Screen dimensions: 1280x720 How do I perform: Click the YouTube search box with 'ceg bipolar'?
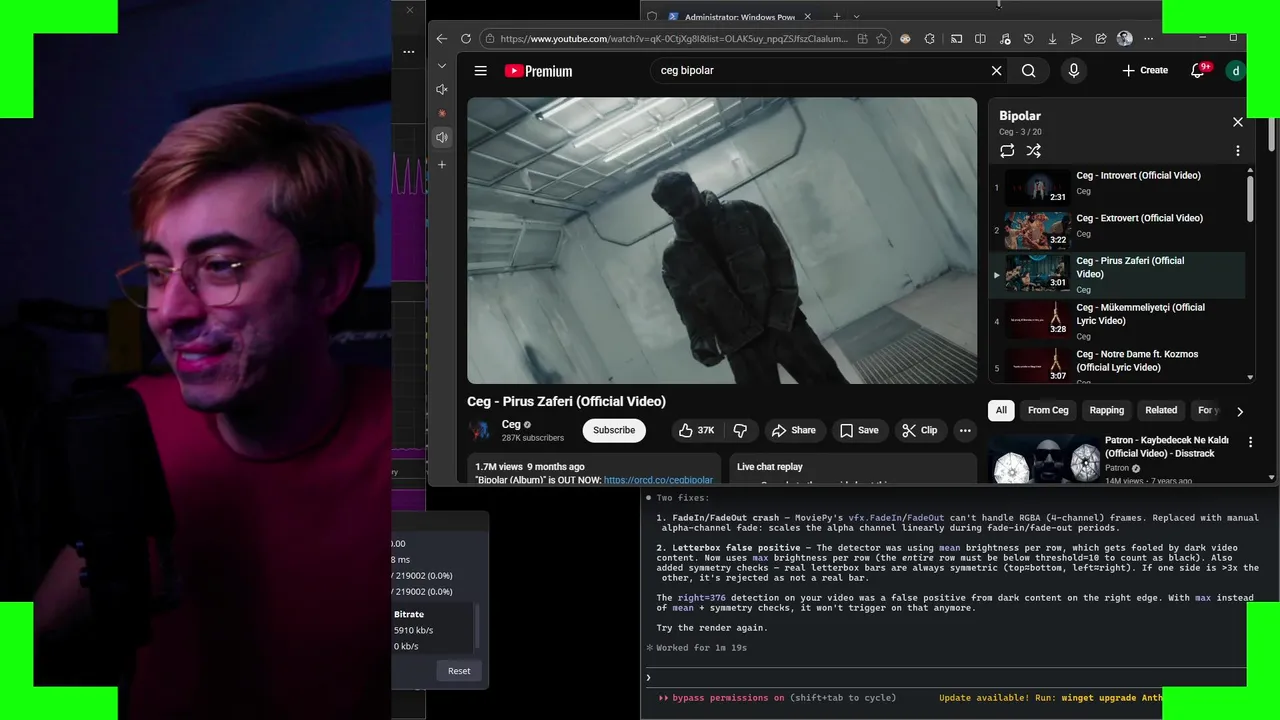(820, 71)
